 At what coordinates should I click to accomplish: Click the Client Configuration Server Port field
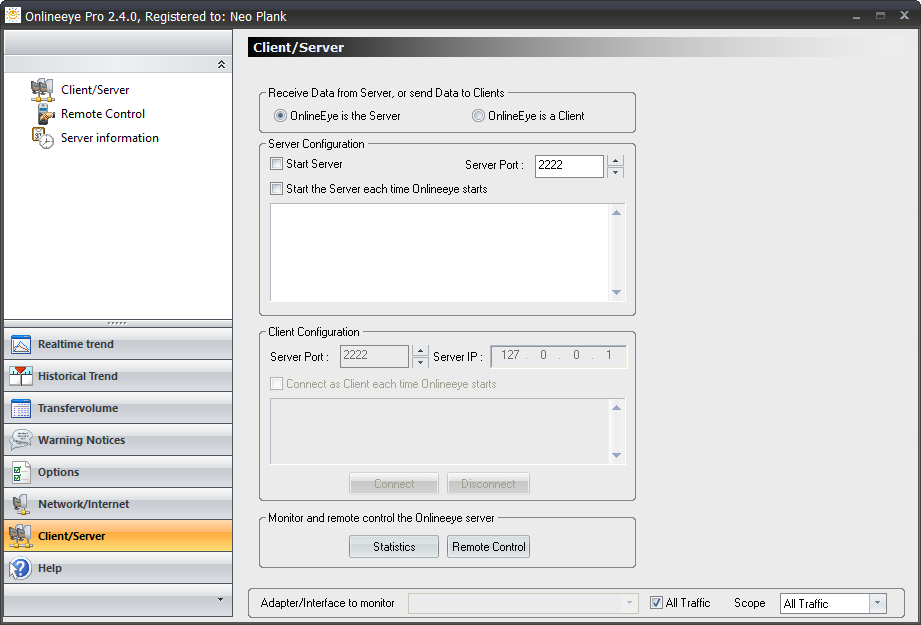[x=374, y=356]
